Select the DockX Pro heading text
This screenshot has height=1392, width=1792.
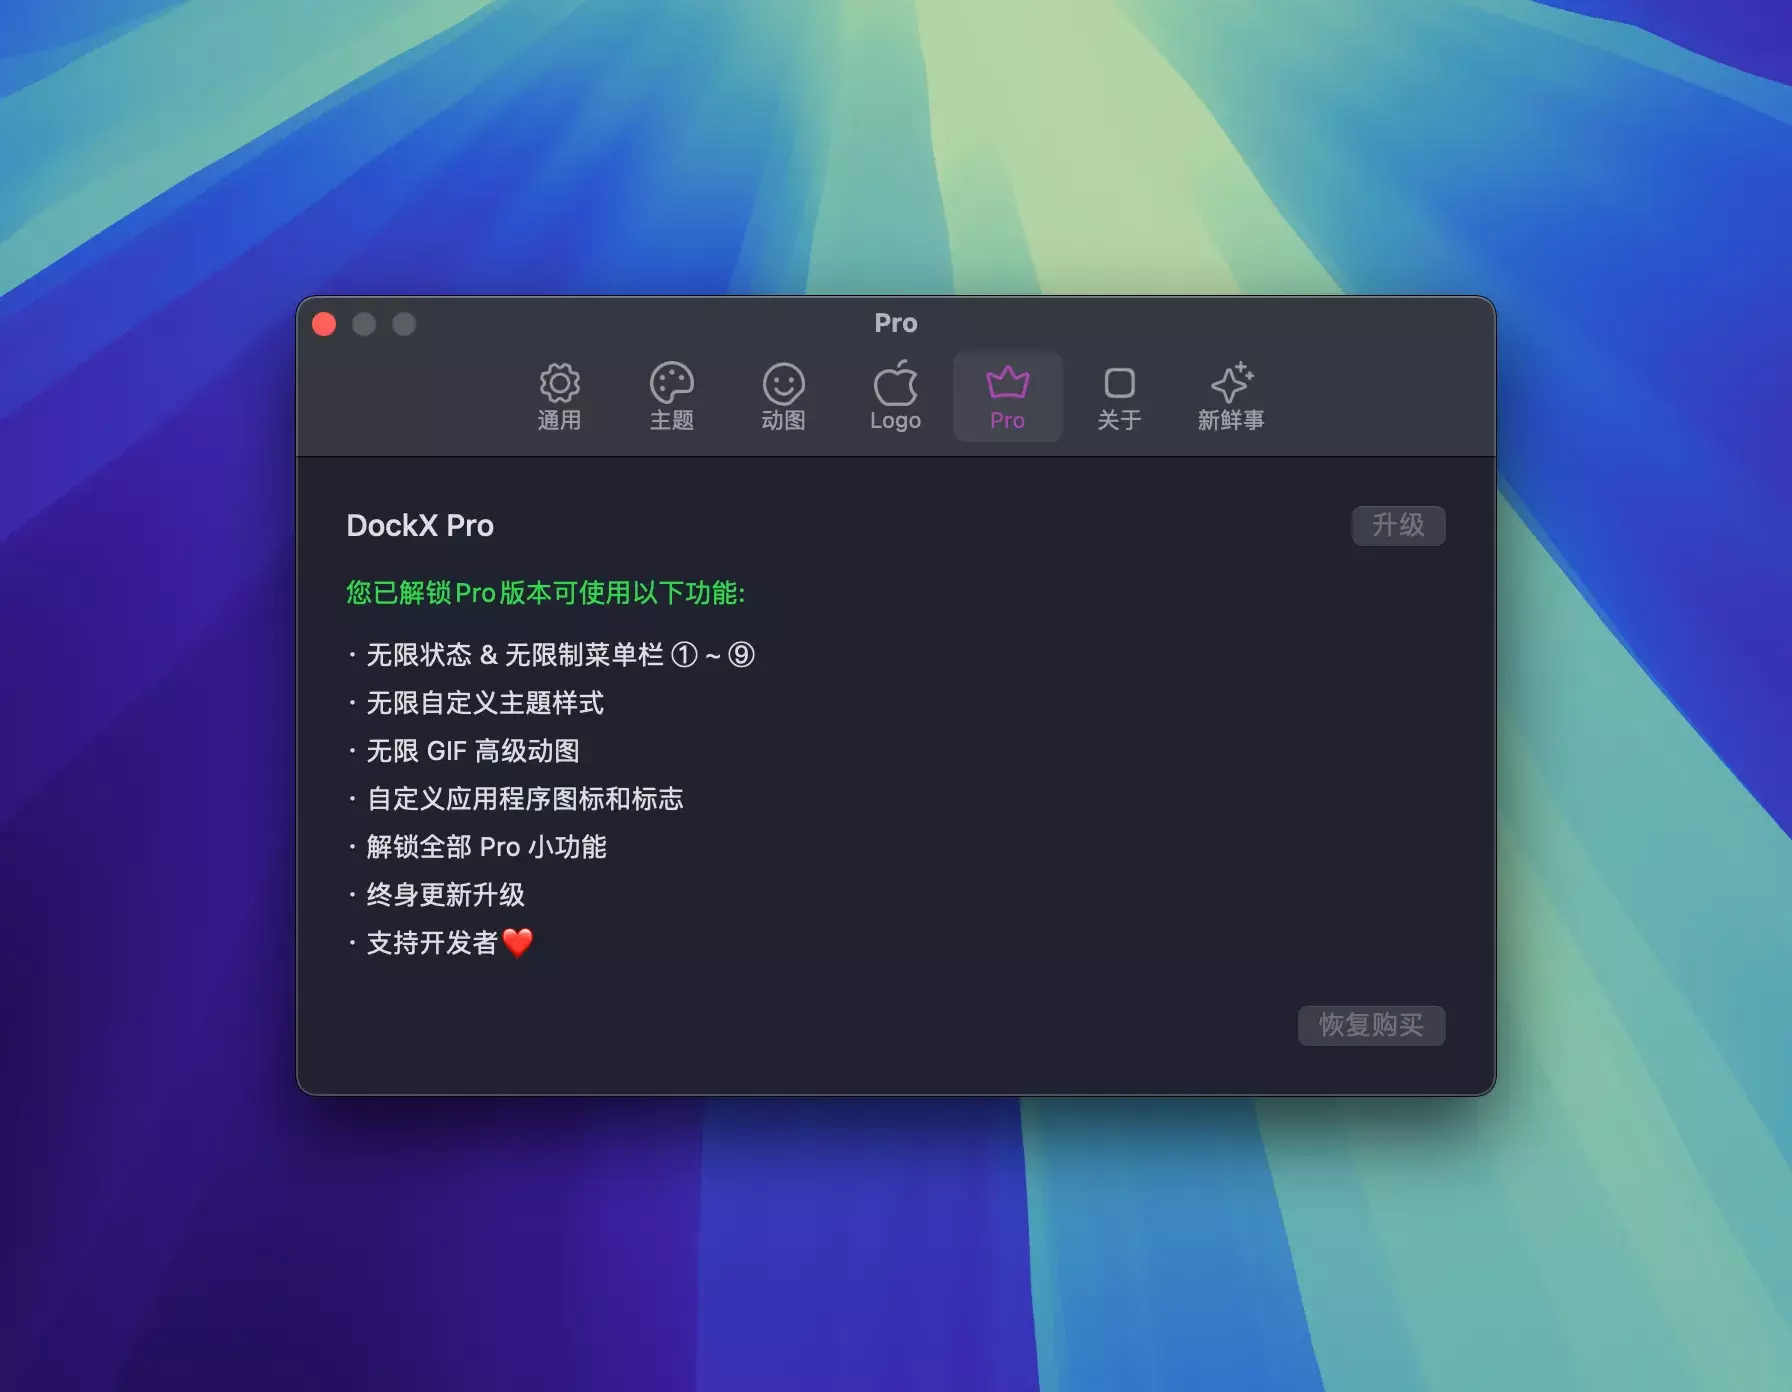point(420,526)
